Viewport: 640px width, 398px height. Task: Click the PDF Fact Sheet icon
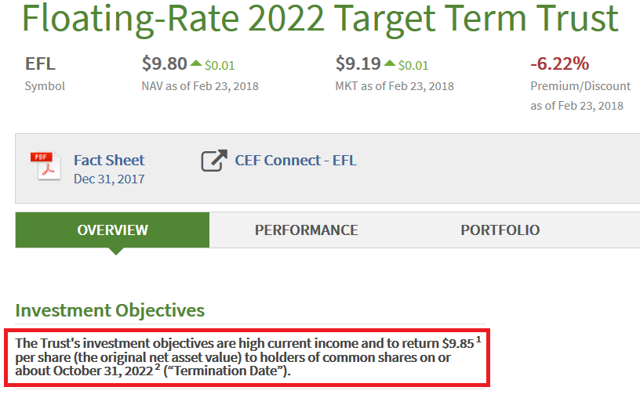[46, 166]
